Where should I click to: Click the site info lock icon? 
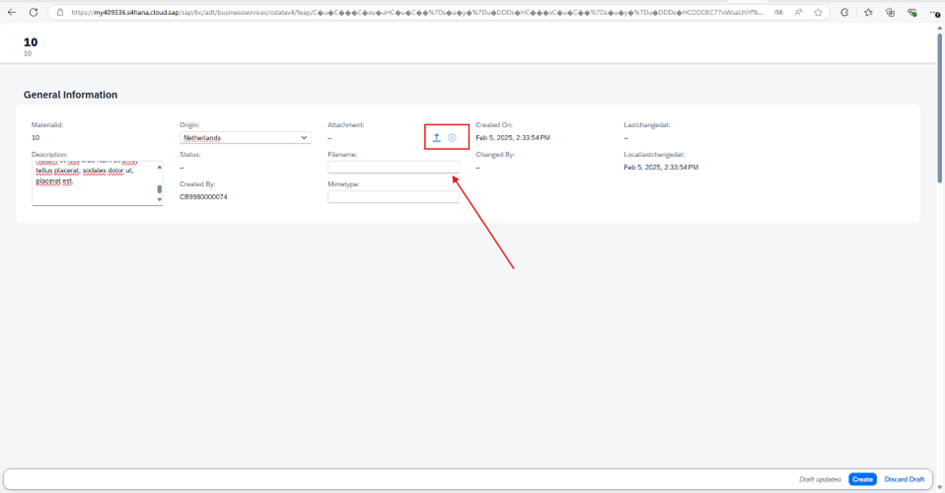(x=59, y=13)
